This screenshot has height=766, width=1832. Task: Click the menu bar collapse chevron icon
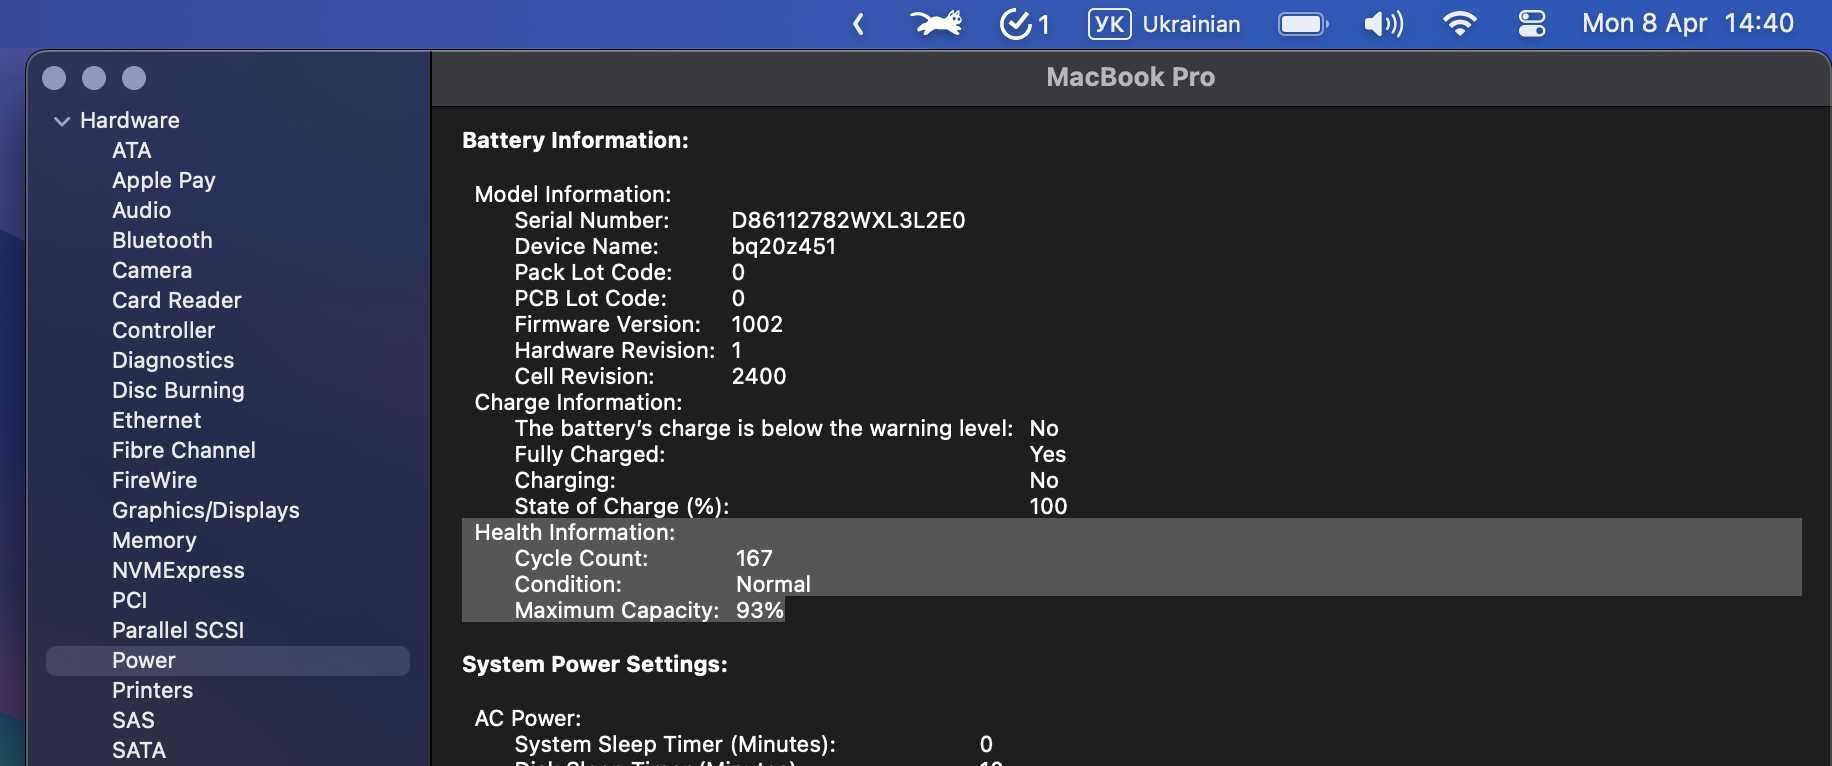(858, 24)
